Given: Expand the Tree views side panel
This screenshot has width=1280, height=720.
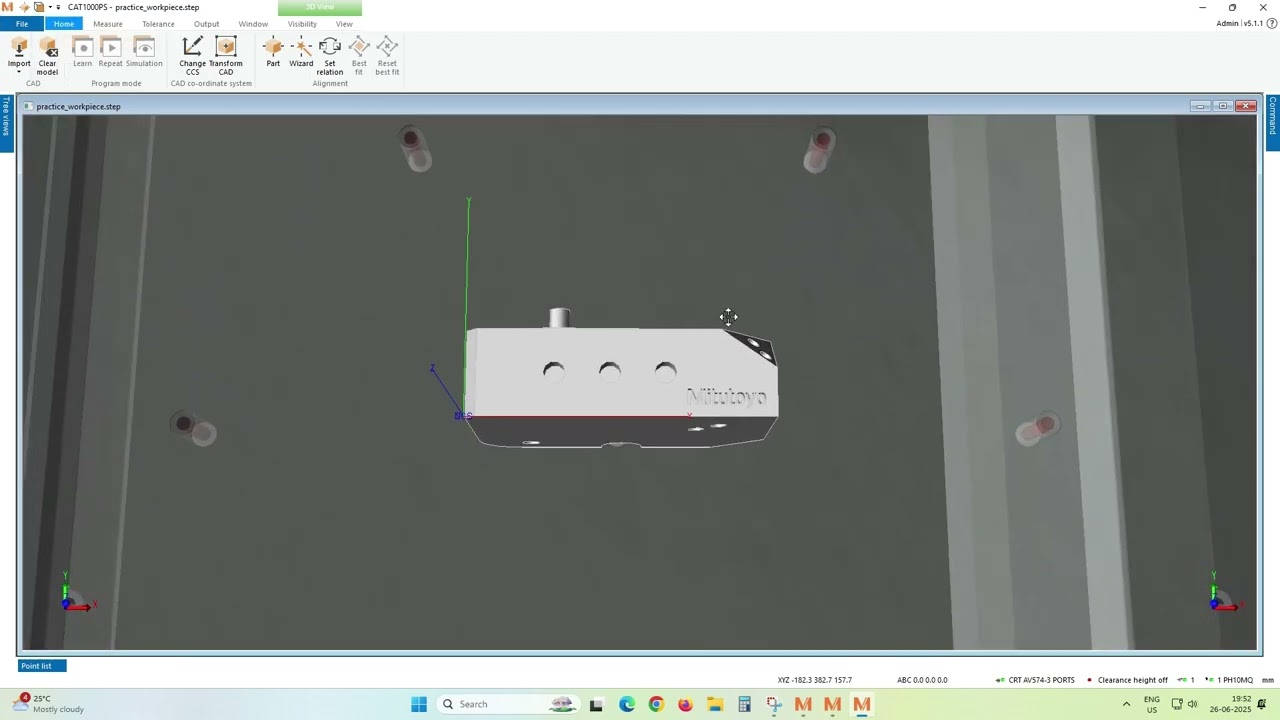Looking at the screenshot, I should coord(5,123).
